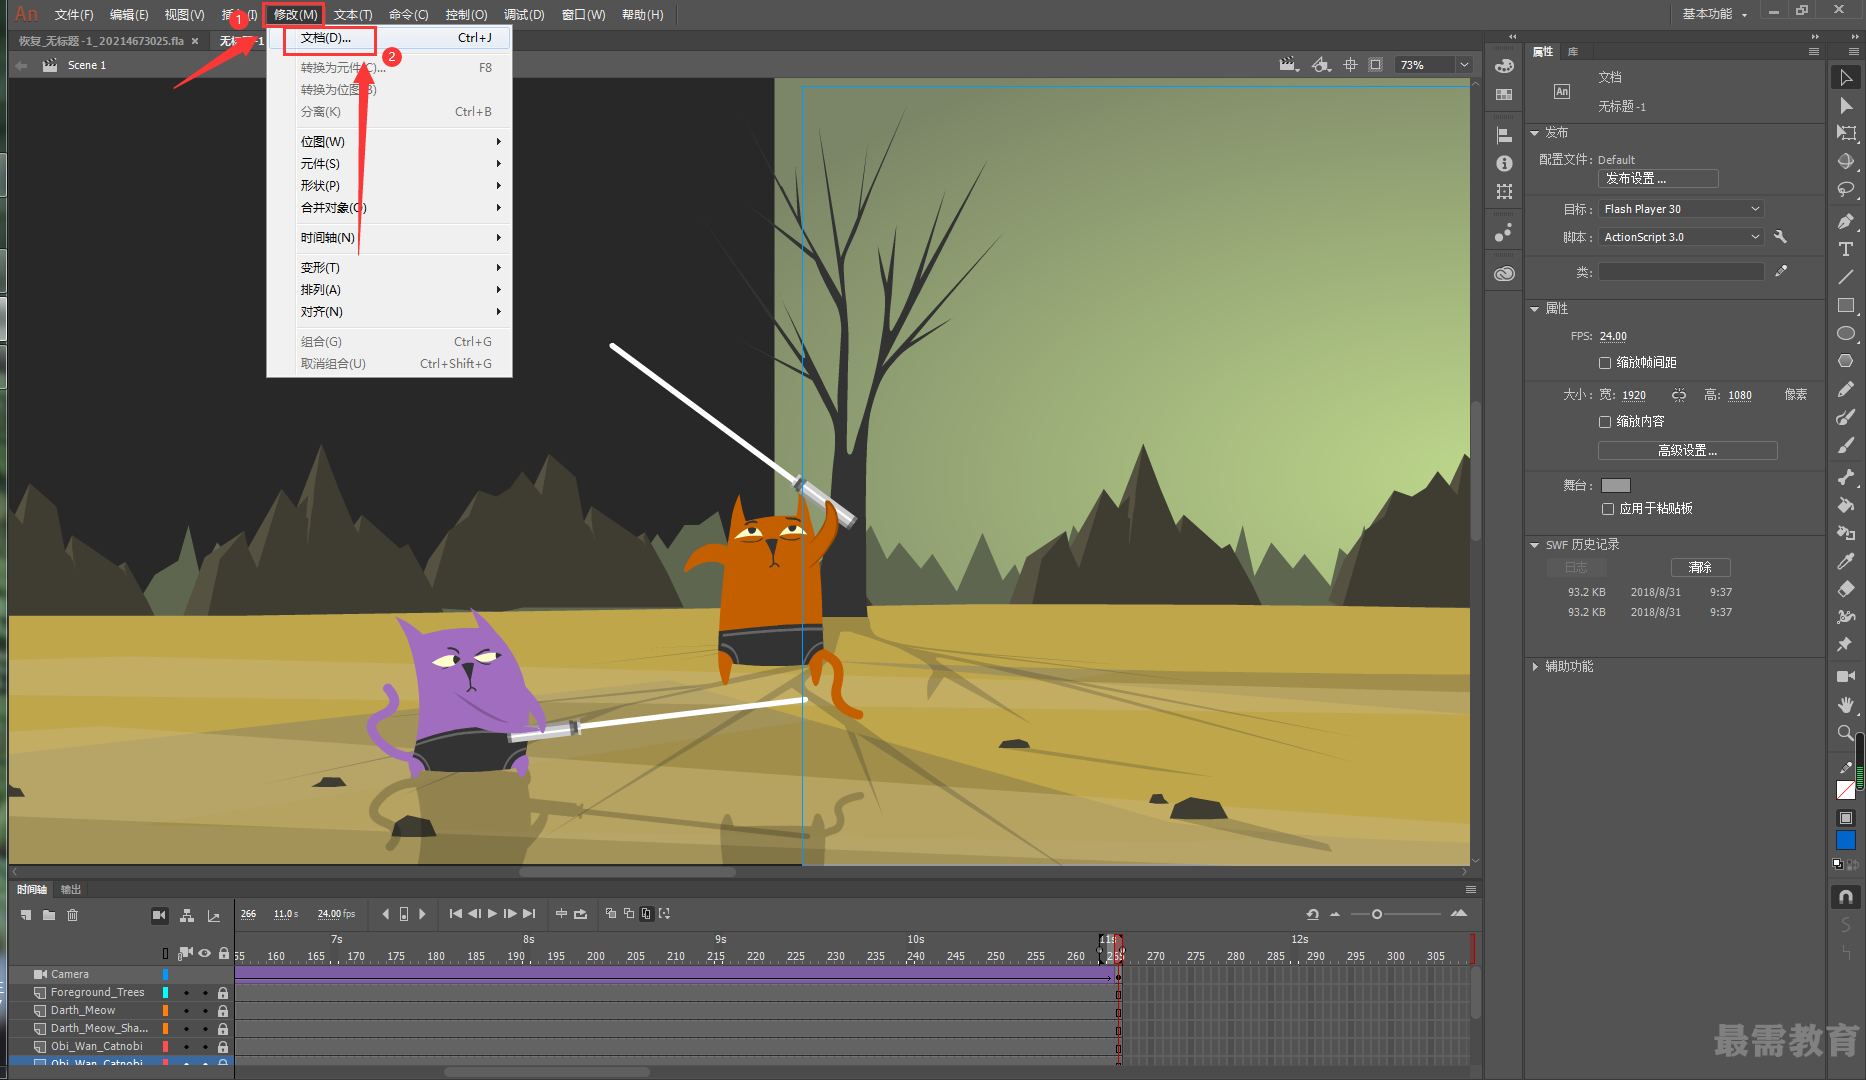Open the Creative Cloud Libraries icon

pyautogui.click(x=1504, y=273)
